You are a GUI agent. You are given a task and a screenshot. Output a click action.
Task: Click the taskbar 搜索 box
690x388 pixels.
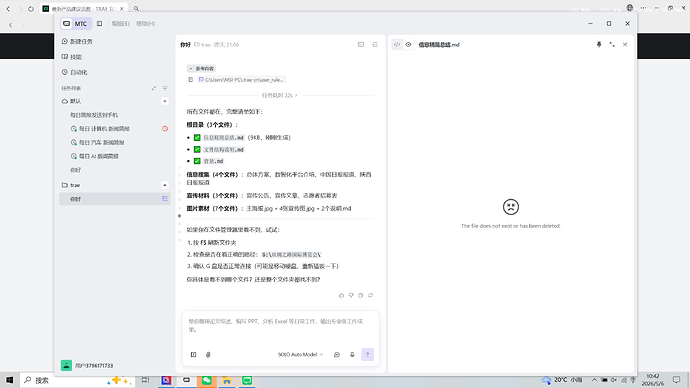point(76,380)
